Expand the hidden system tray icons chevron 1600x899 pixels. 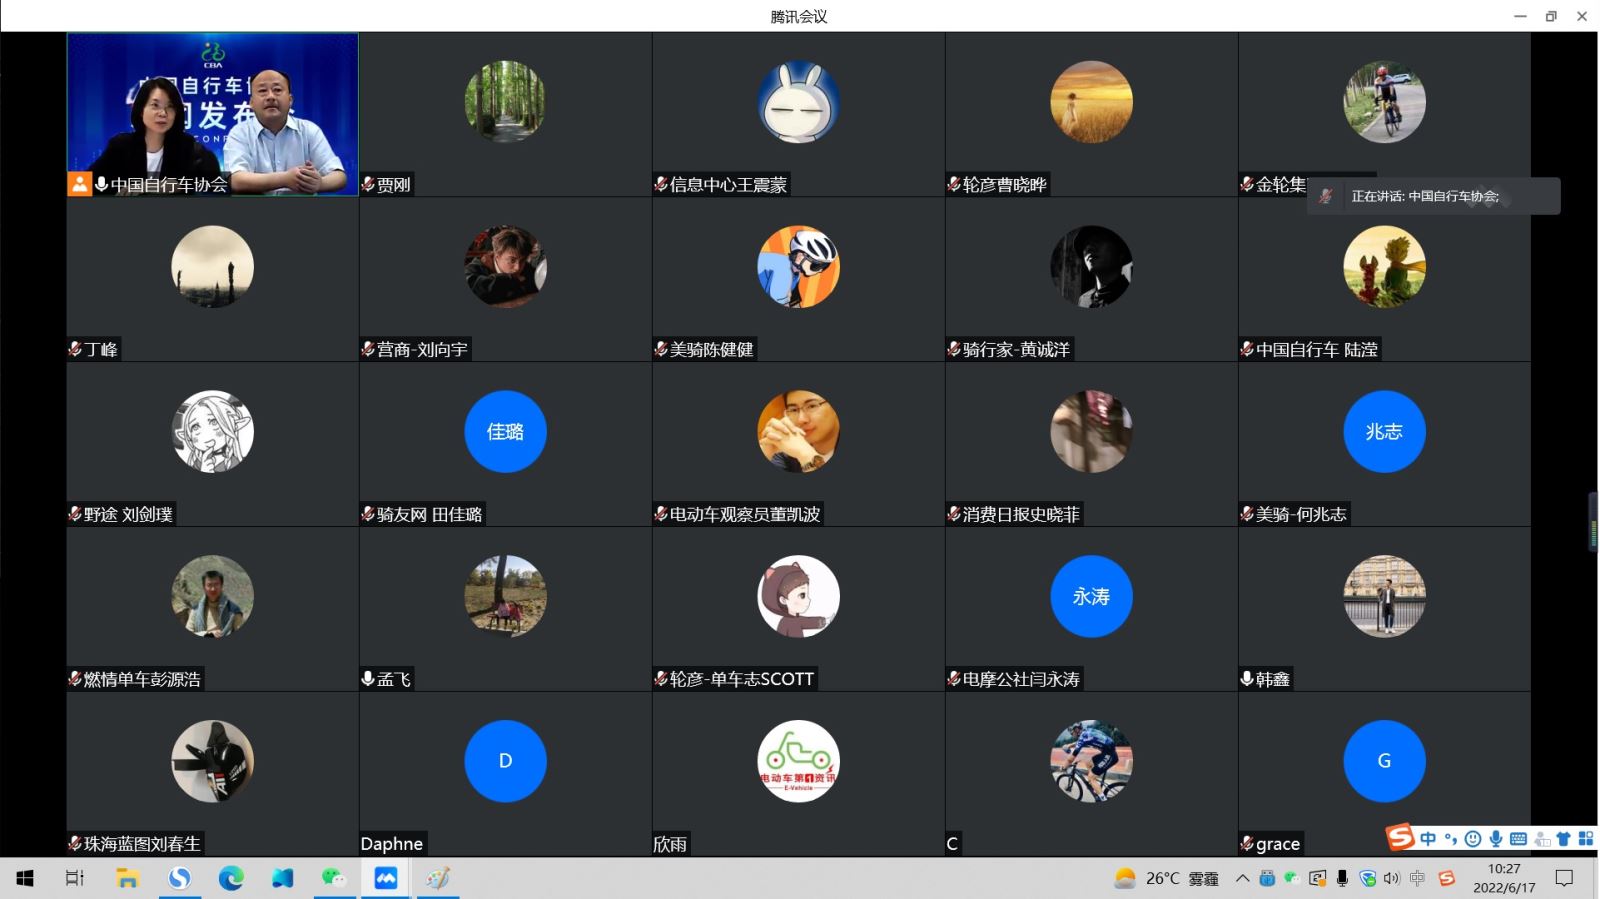[1242, 878]
